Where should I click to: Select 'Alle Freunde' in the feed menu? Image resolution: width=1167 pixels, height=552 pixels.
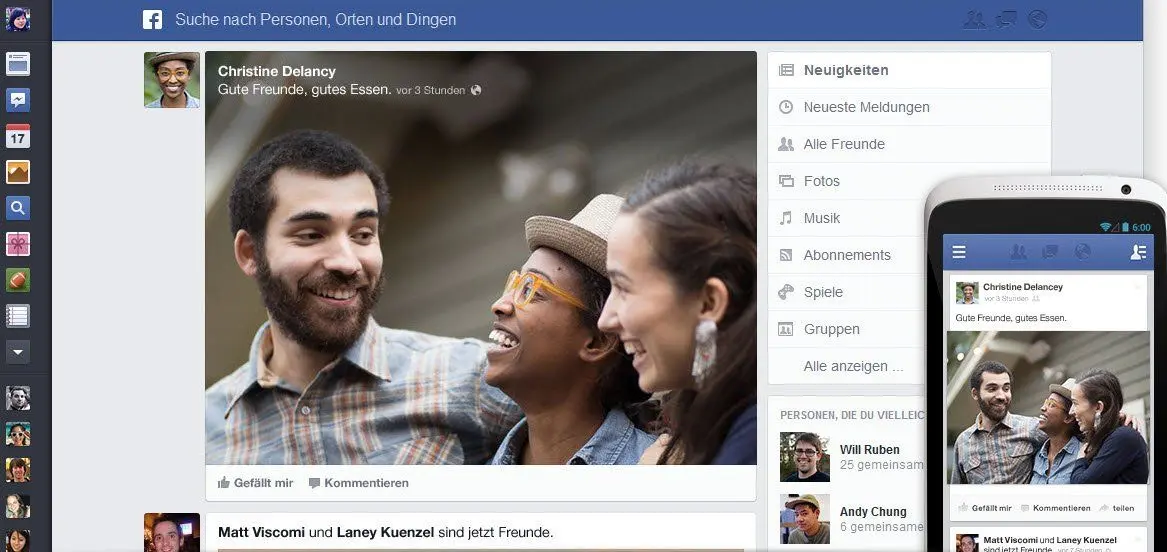[909, 144]
